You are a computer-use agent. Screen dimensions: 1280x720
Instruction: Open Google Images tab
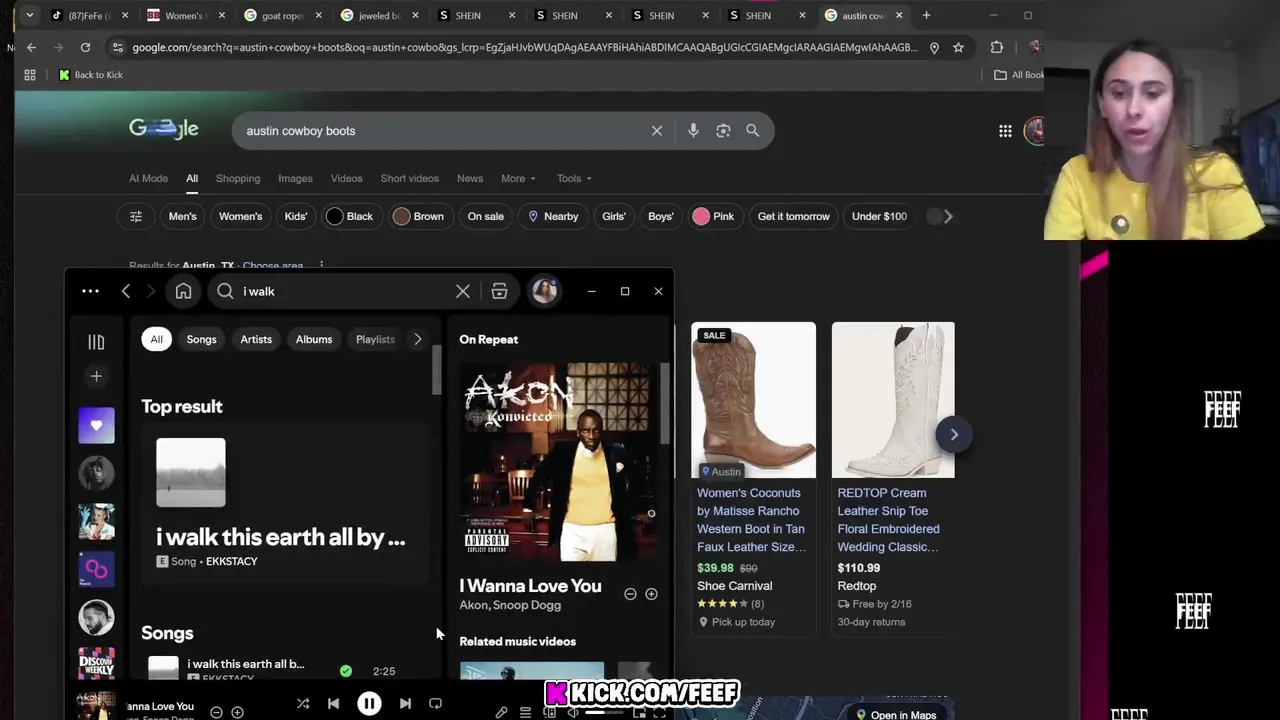point(295,178)
